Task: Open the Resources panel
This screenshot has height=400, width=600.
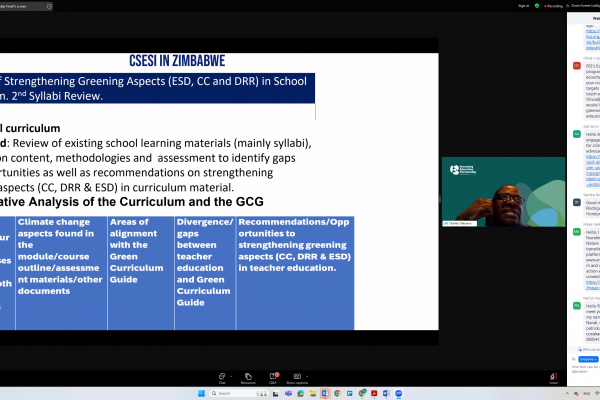Action: point(247,376)
